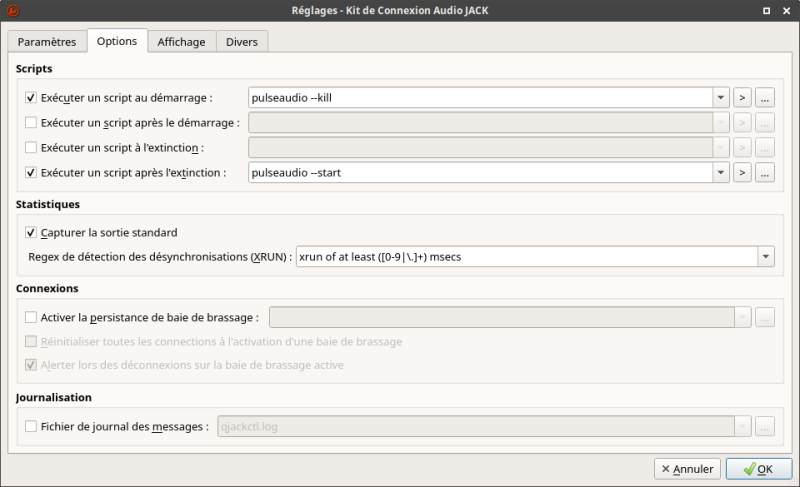
Task: Browse for after-shutdown script with '...' button
Action: [x=764, y=172]
